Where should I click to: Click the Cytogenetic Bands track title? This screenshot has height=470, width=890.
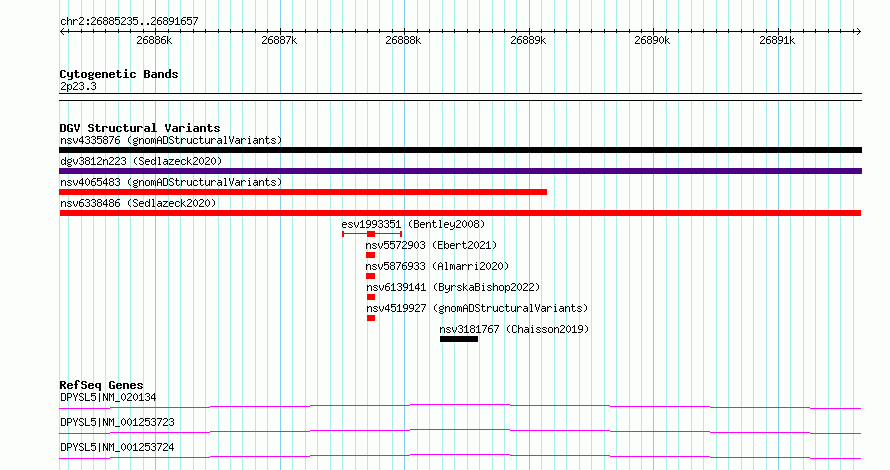pyautogui.click(x=119, y=74)
